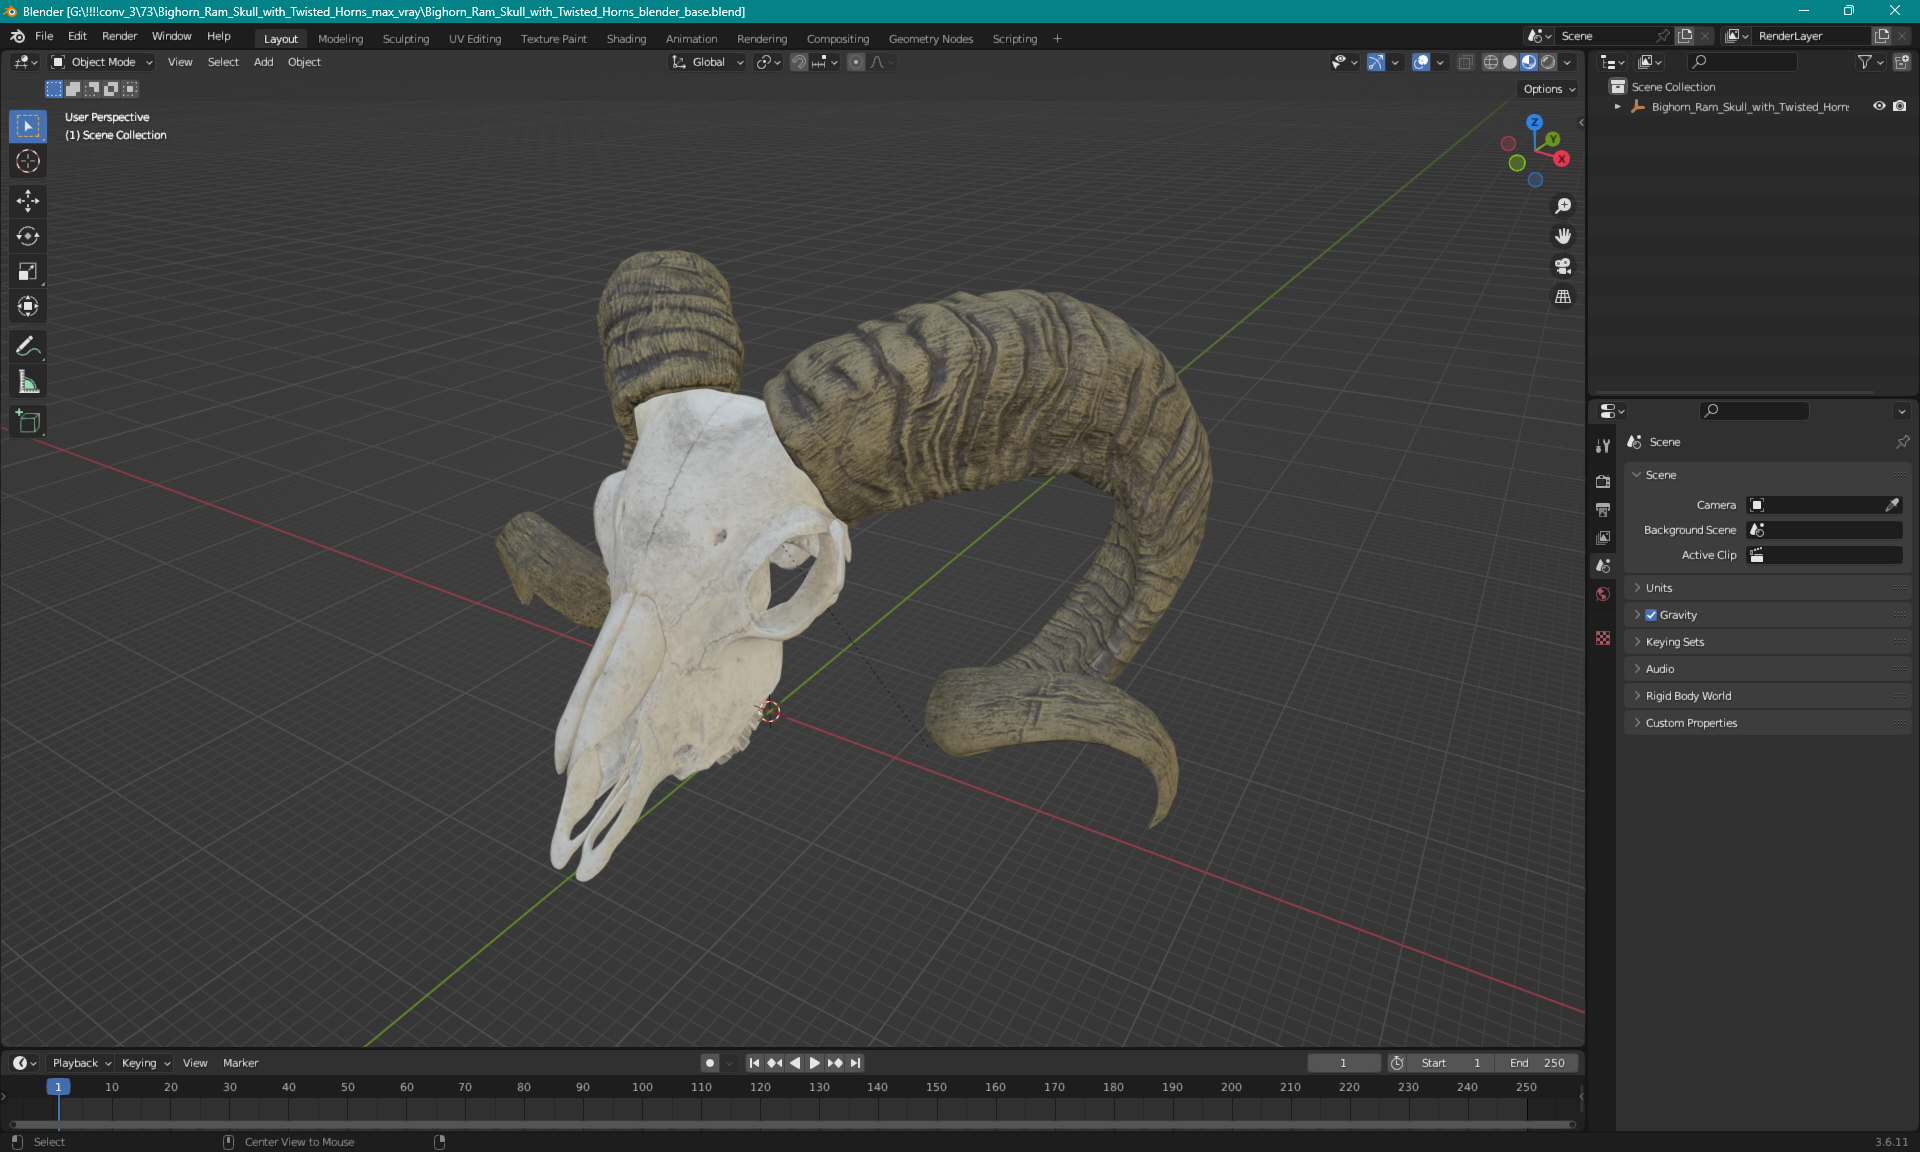This screenshot has width=1920, height=1152.
Task: Toggle auto keying record button
Action: pos(710,1063)
